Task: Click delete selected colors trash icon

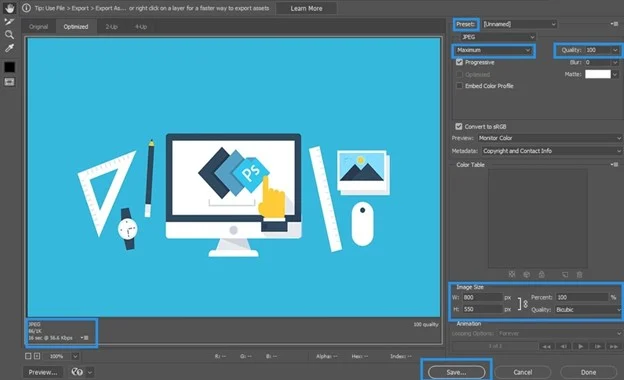Action: click(x=579, y=275)
